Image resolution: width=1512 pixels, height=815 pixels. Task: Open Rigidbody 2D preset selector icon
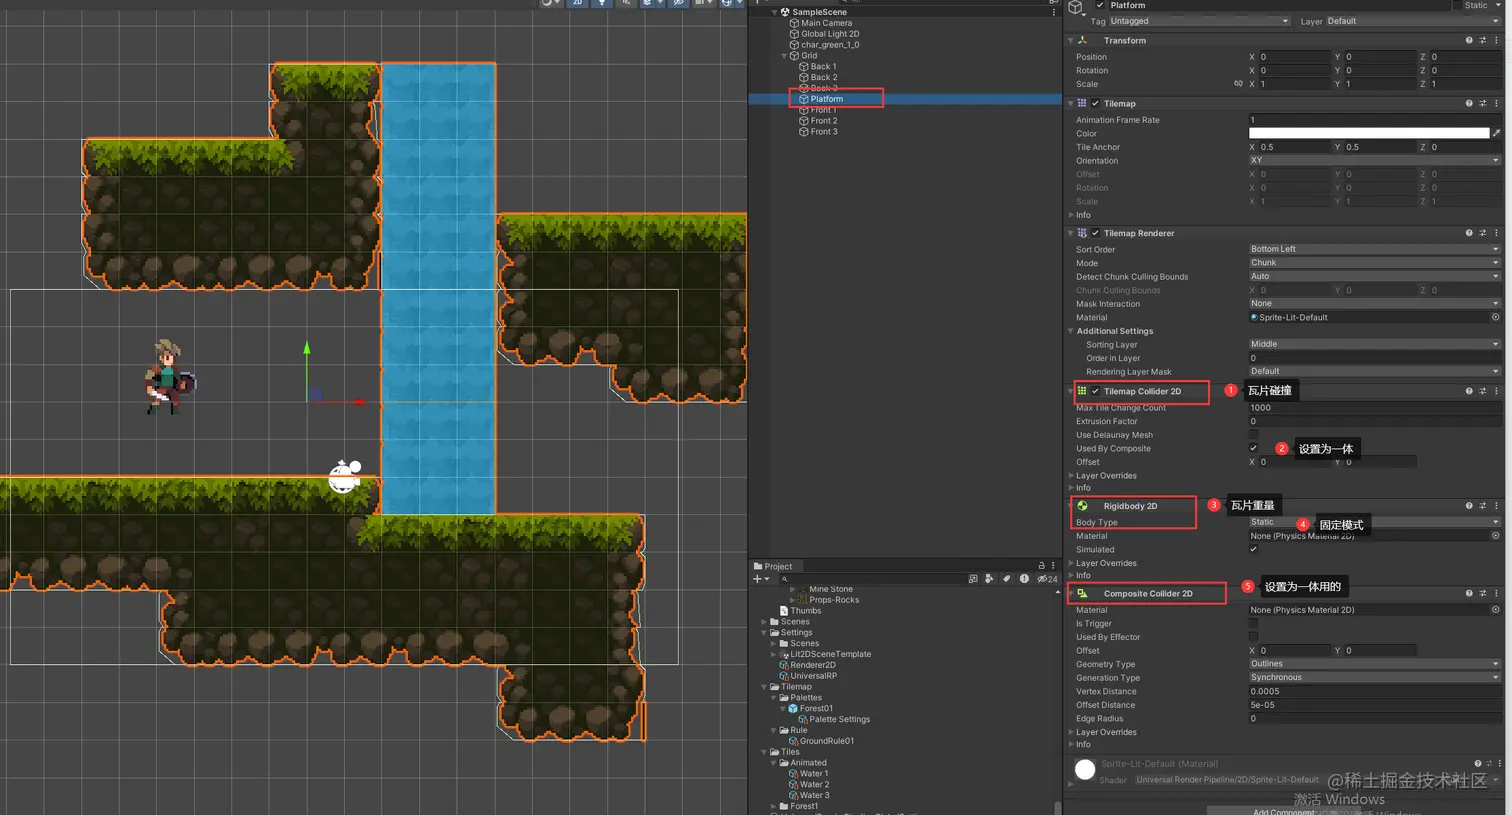(1483, 506)
